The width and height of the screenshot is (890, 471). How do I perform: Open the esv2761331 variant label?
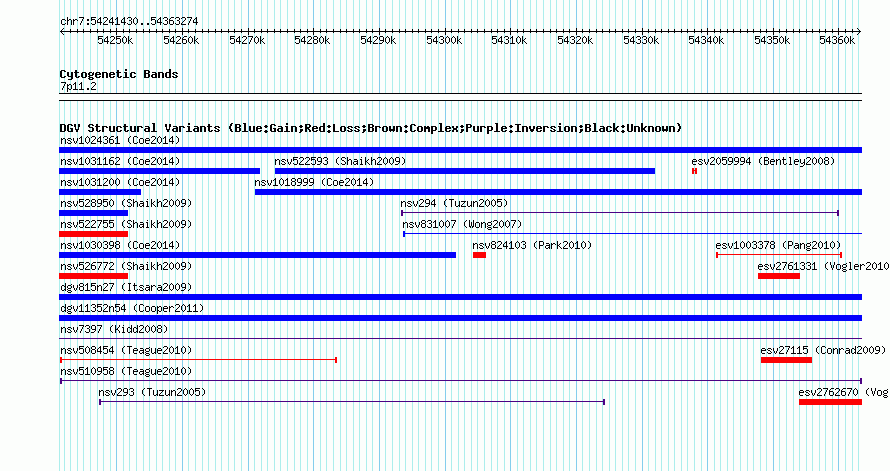[823, 266]
